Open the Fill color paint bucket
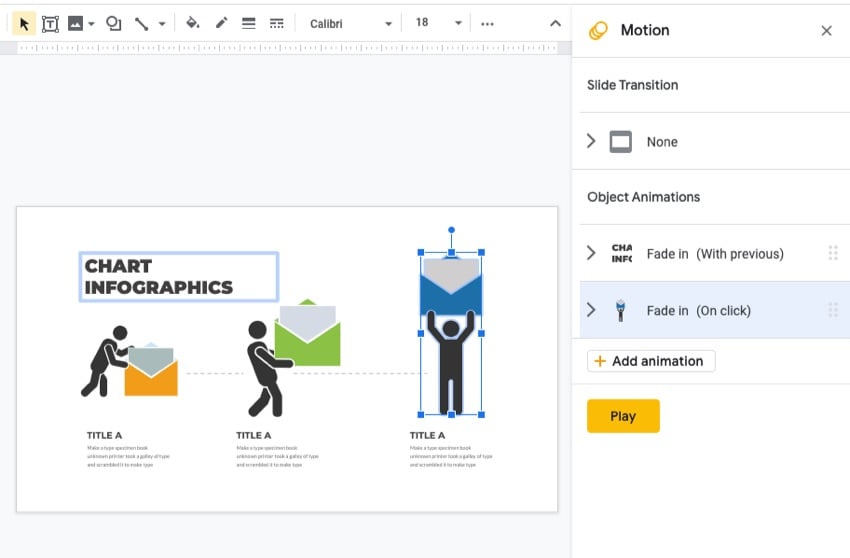The height and width of the screenshot is (558, 850). [x=193, y=23]
